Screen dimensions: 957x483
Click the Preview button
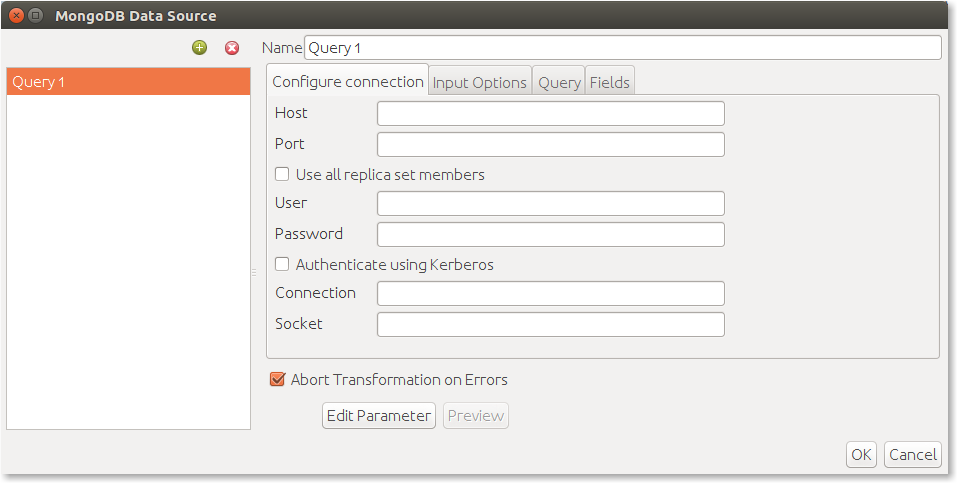[x=476, y=416]
